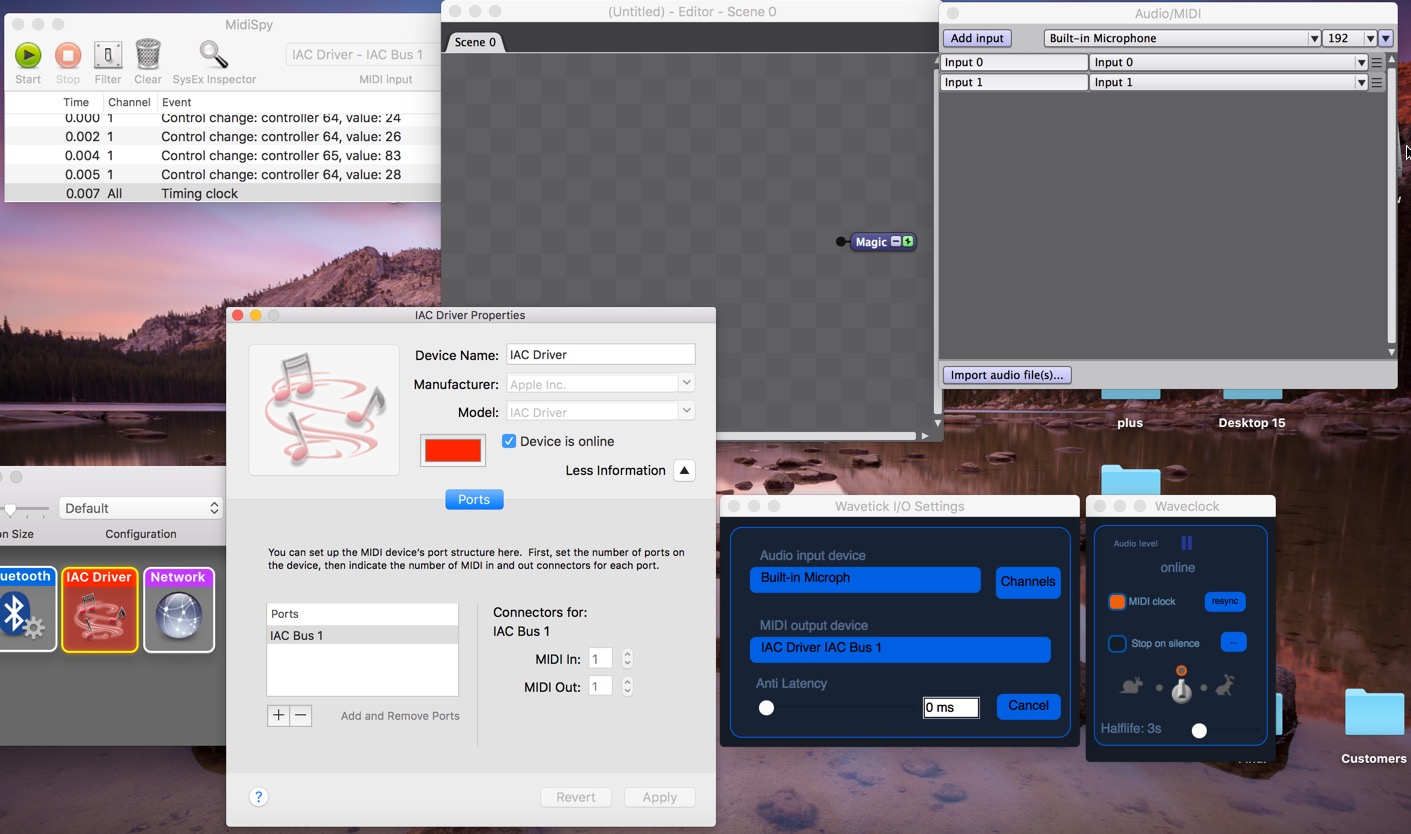Open the red device color swatch
The image size is (1411, 834).
point(453,450)
